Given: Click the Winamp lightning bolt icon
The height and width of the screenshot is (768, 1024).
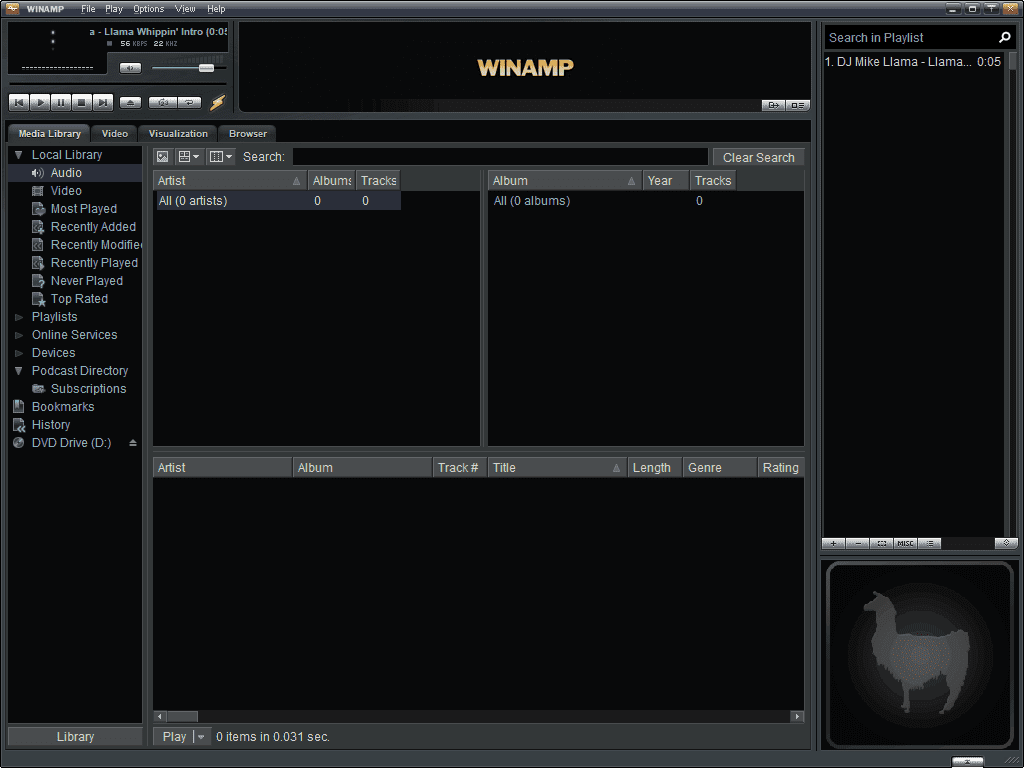Looking at the screenshot, I should point(217,103).
